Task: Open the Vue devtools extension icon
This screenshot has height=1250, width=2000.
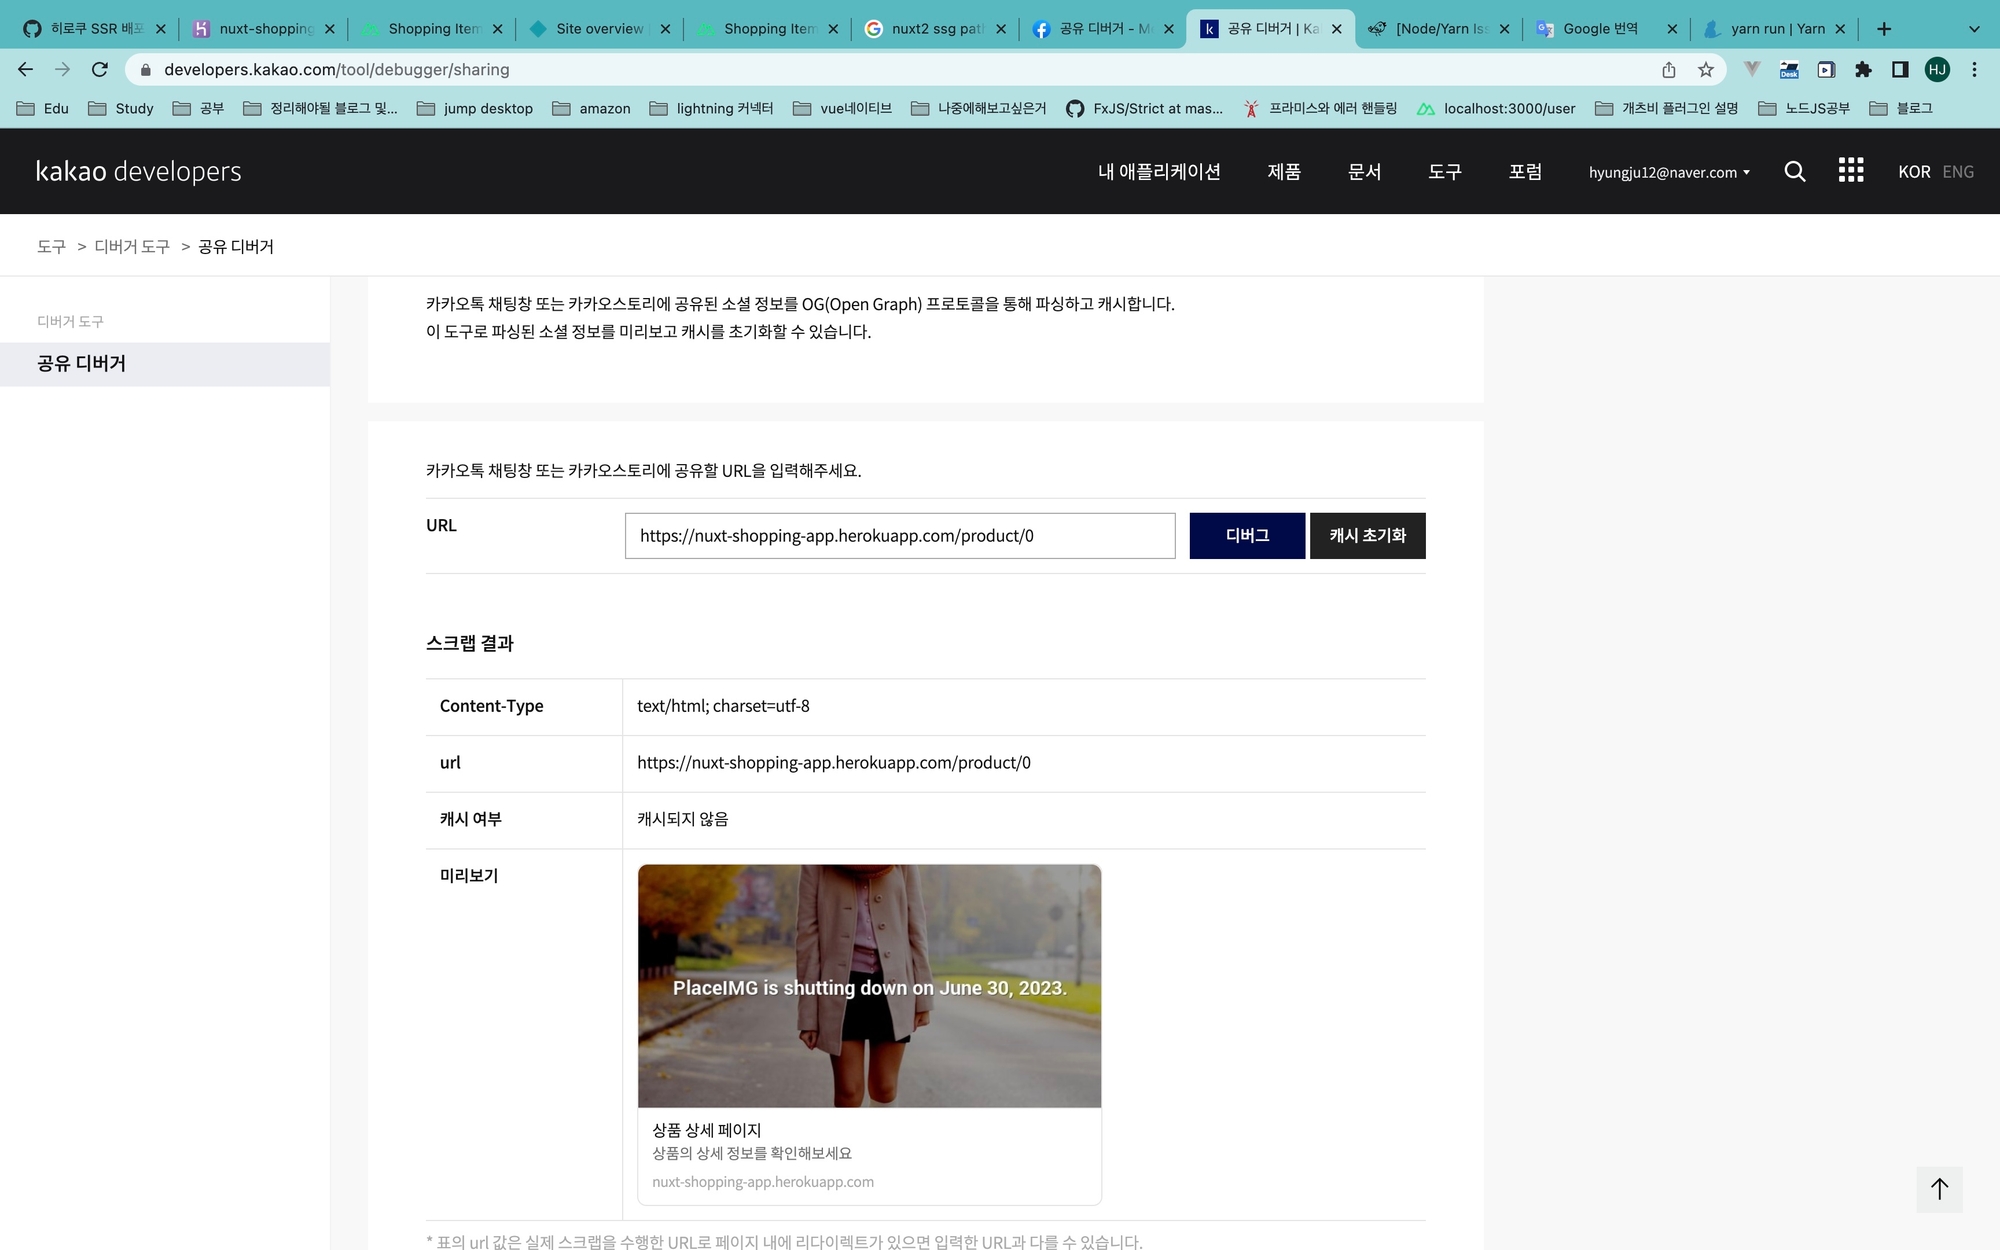Action: pyautogui.click(x=1752, y=69)
